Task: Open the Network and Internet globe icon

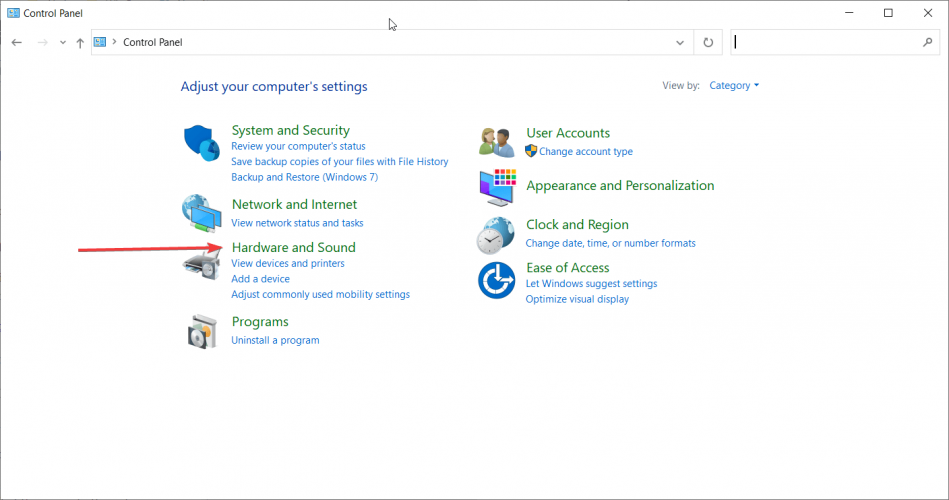Action: coord(201,213)
